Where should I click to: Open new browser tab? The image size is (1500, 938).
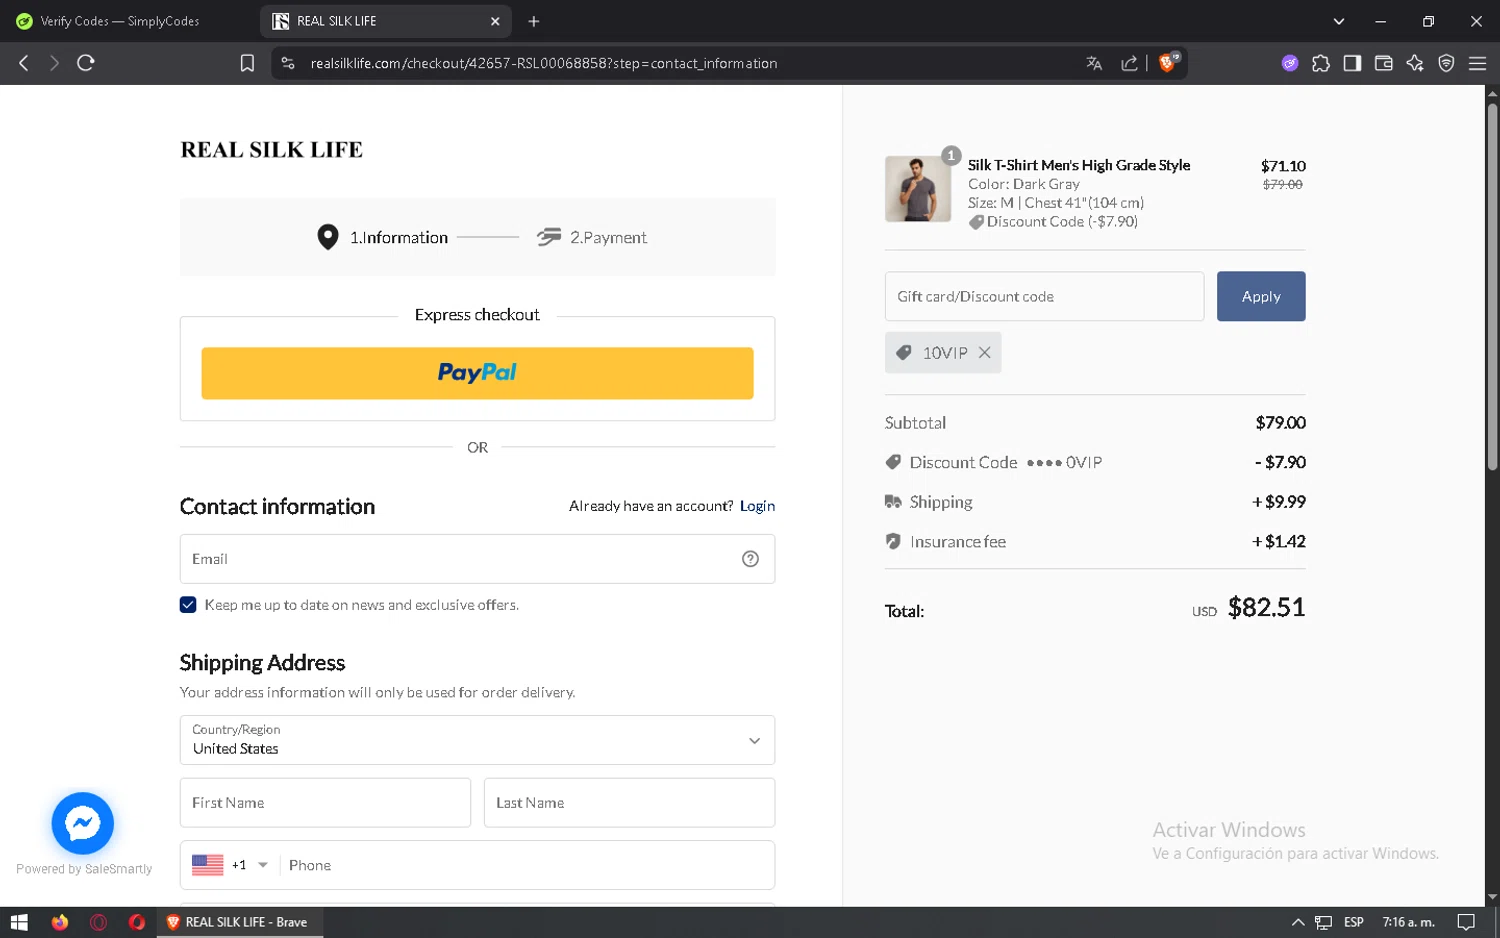[534, 21]
